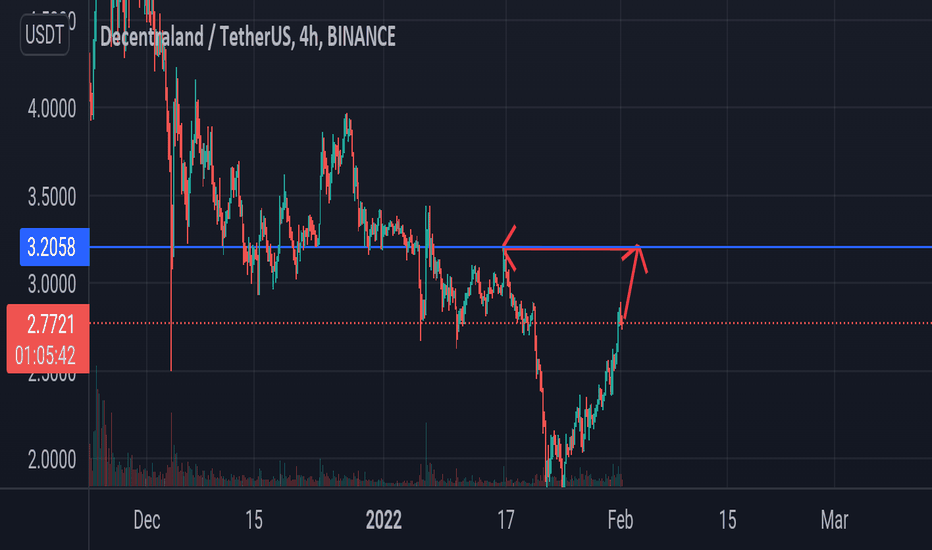Select the blue 3.2058 price line label

[54, 247]
